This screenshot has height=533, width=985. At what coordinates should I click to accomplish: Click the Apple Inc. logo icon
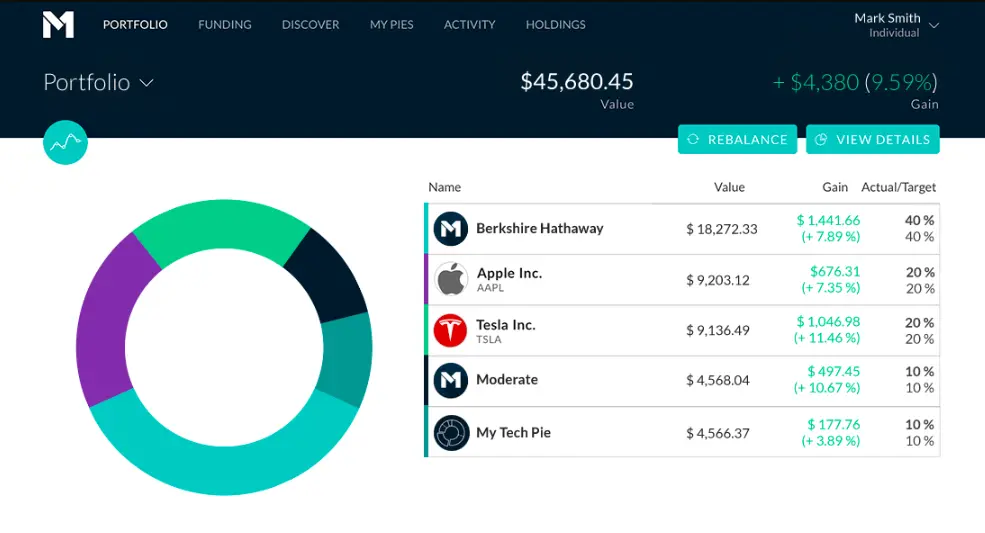coord(450,279)
